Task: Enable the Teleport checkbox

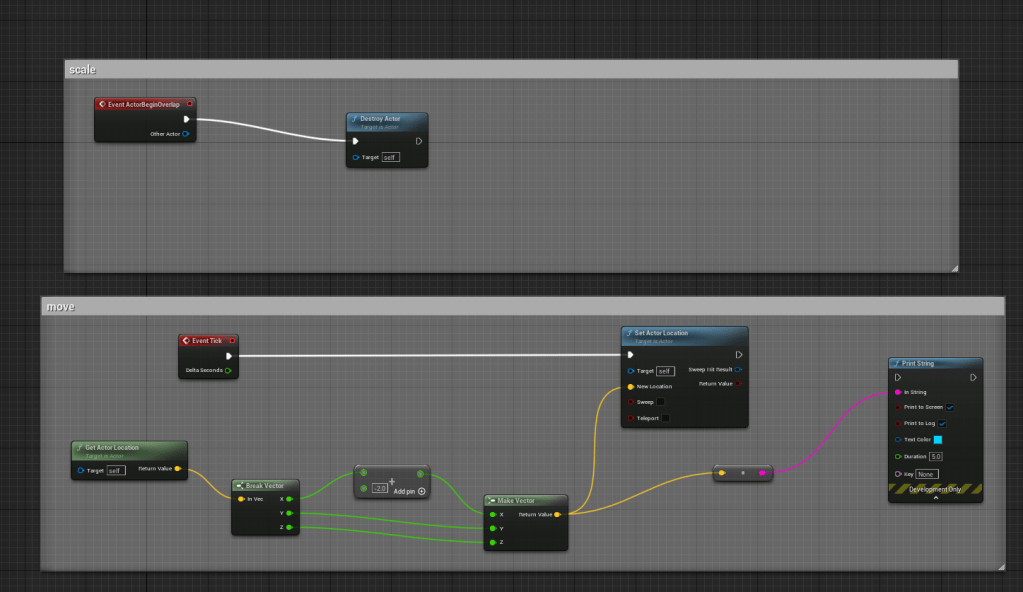Action: [x=665, y=418]
